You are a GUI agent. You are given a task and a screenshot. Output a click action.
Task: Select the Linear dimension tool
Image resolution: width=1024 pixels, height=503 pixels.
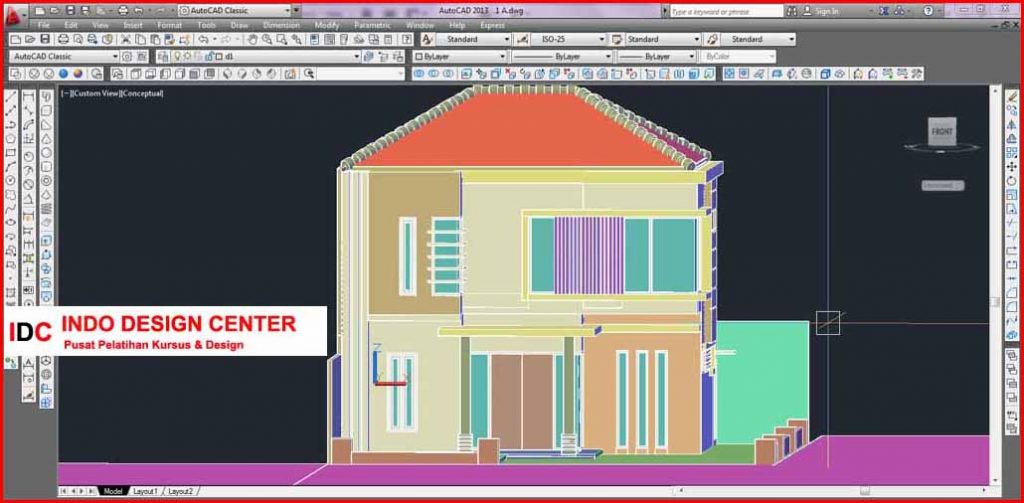pyautogui.click(x=29, y=97)
